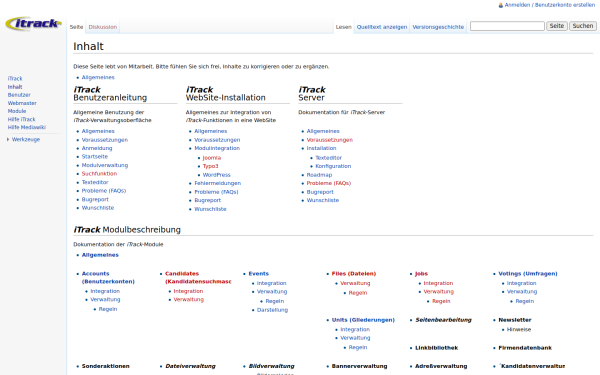Open the Versionsgeschichte tab
Image resolution: width=600 pixels, height=375 pixels.
pyautogui.click(x=438, y=27)
